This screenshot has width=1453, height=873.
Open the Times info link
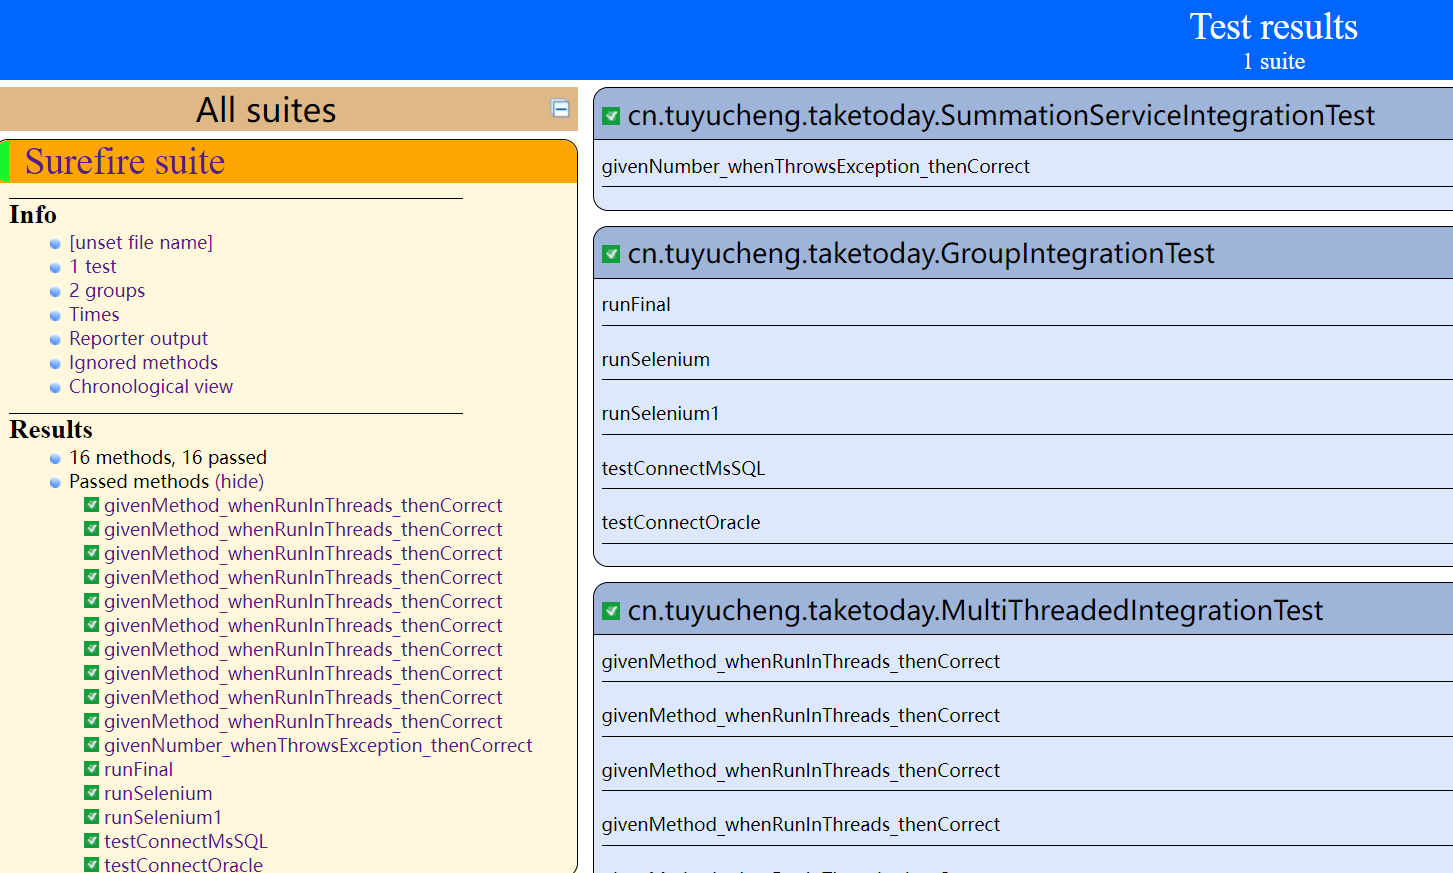pos(94,314)
